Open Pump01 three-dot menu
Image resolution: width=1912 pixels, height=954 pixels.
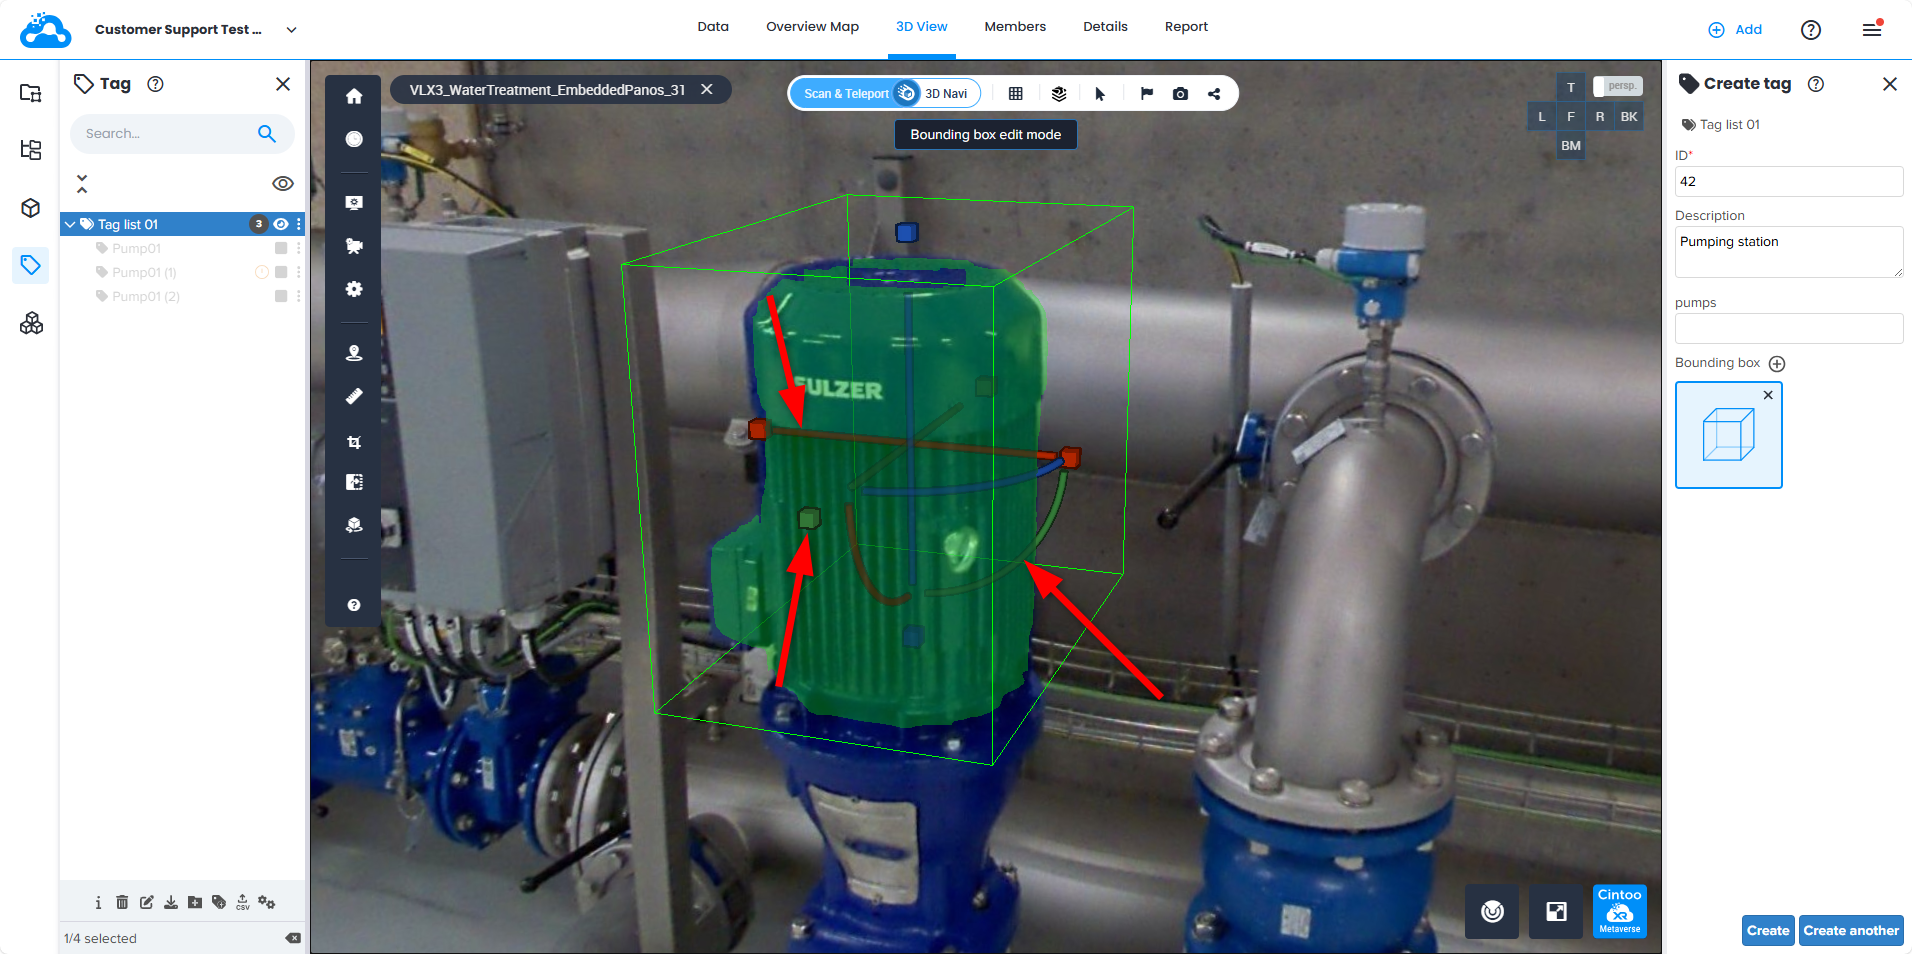point(299,248)
